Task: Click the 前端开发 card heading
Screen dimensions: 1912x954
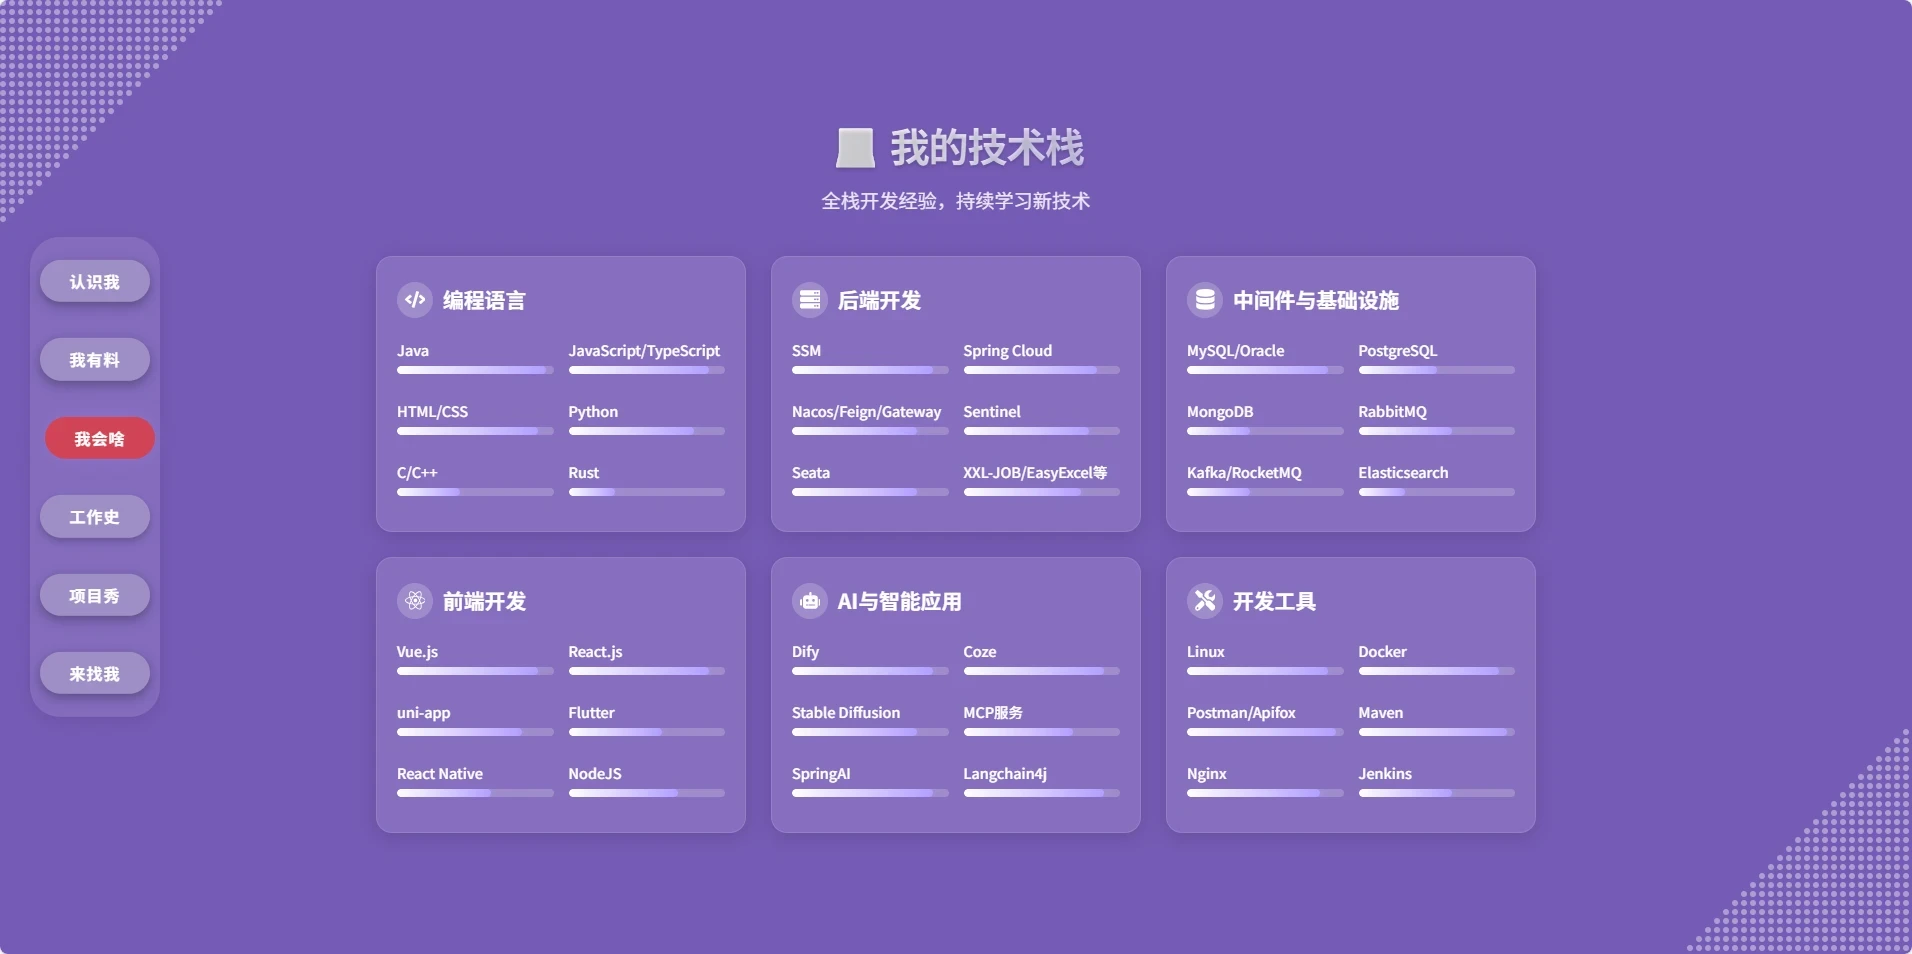Action: click(484, 601)
